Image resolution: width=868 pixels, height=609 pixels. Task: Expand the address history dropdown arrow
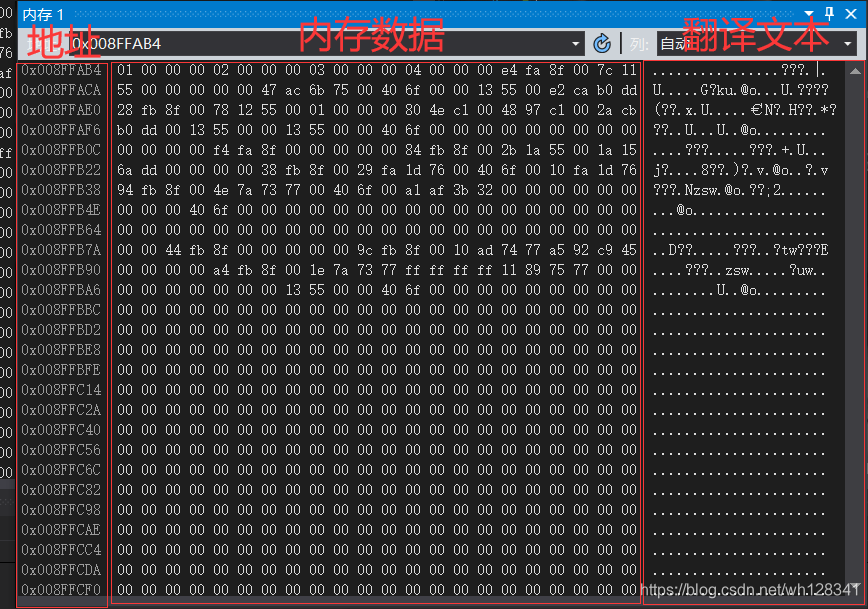[x=575, y=44]
